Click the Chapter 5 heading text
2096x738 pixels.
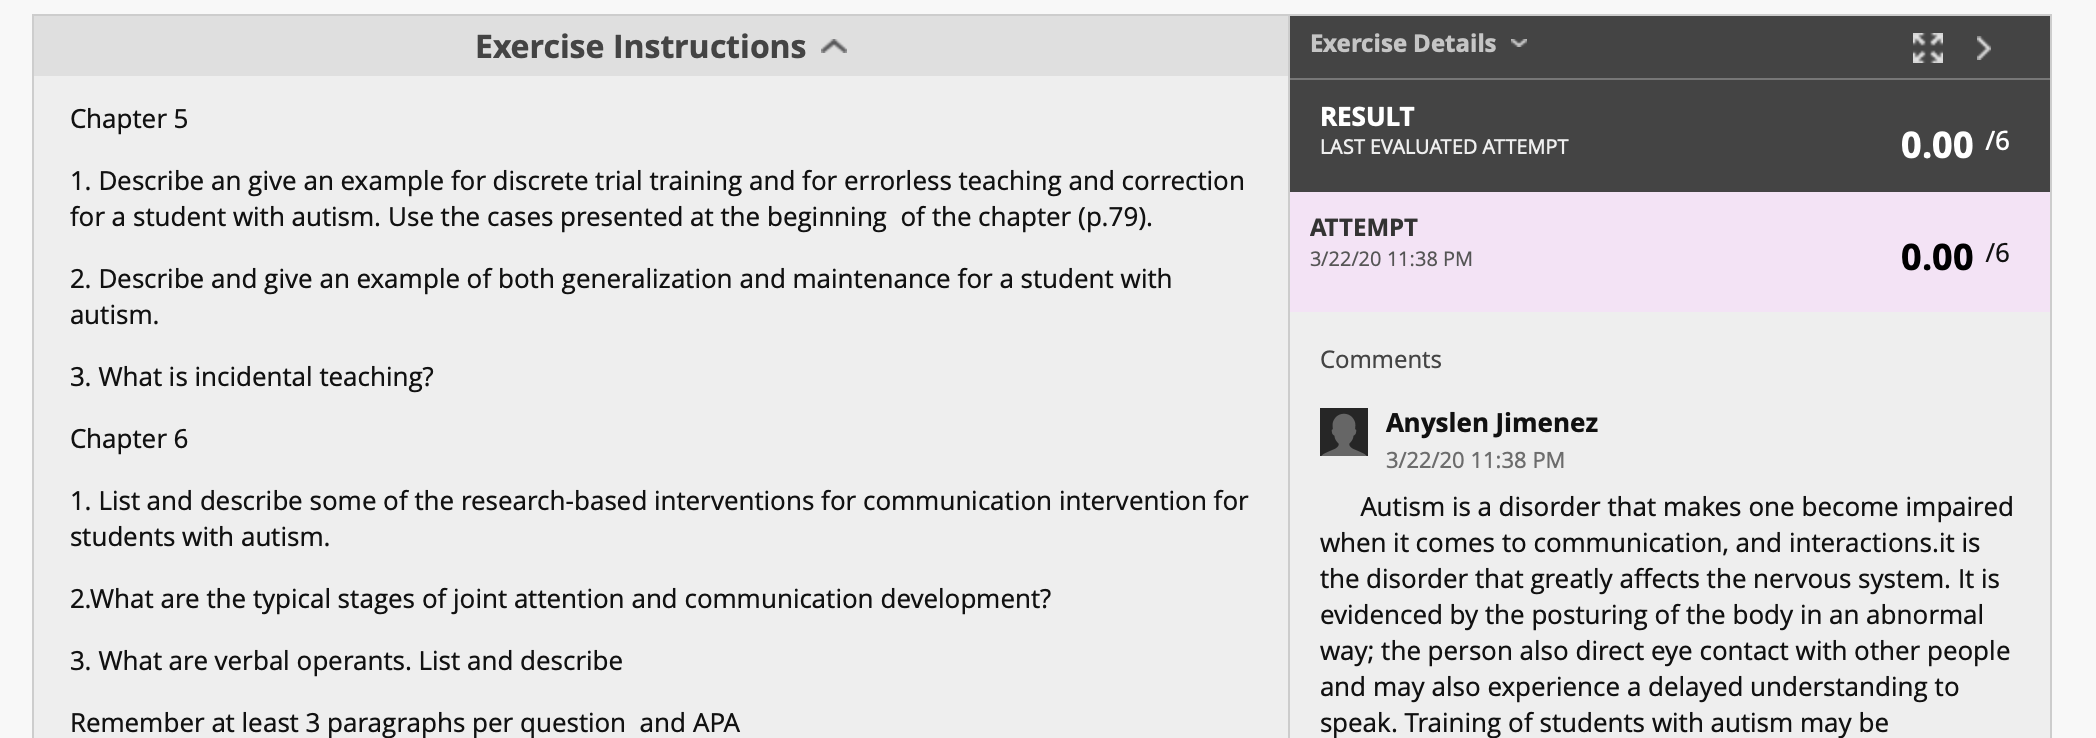click(x=129, y=119)
